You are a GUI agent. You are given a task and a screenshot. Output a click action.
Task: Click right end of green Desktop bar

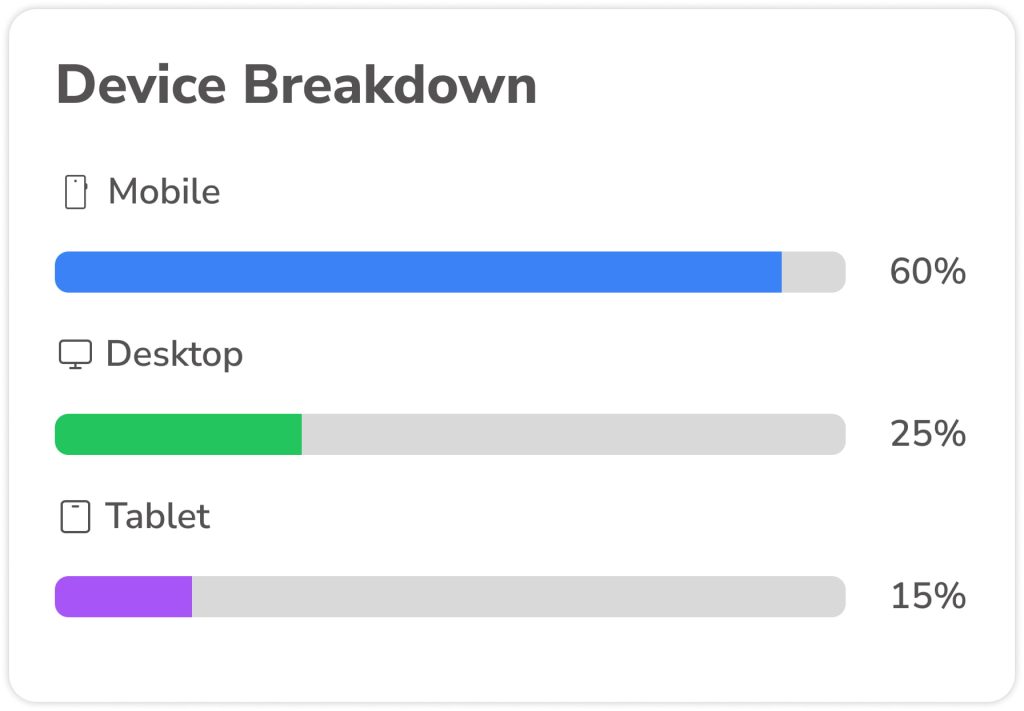(296, 434)
